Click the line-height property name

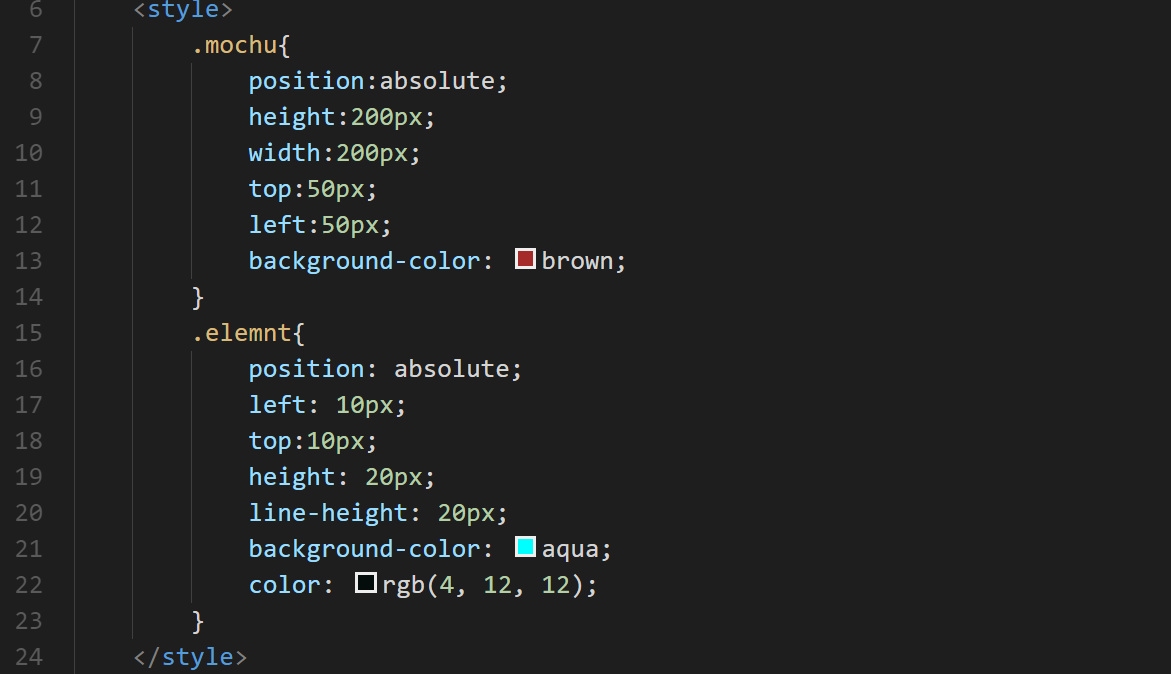(328, 513)
